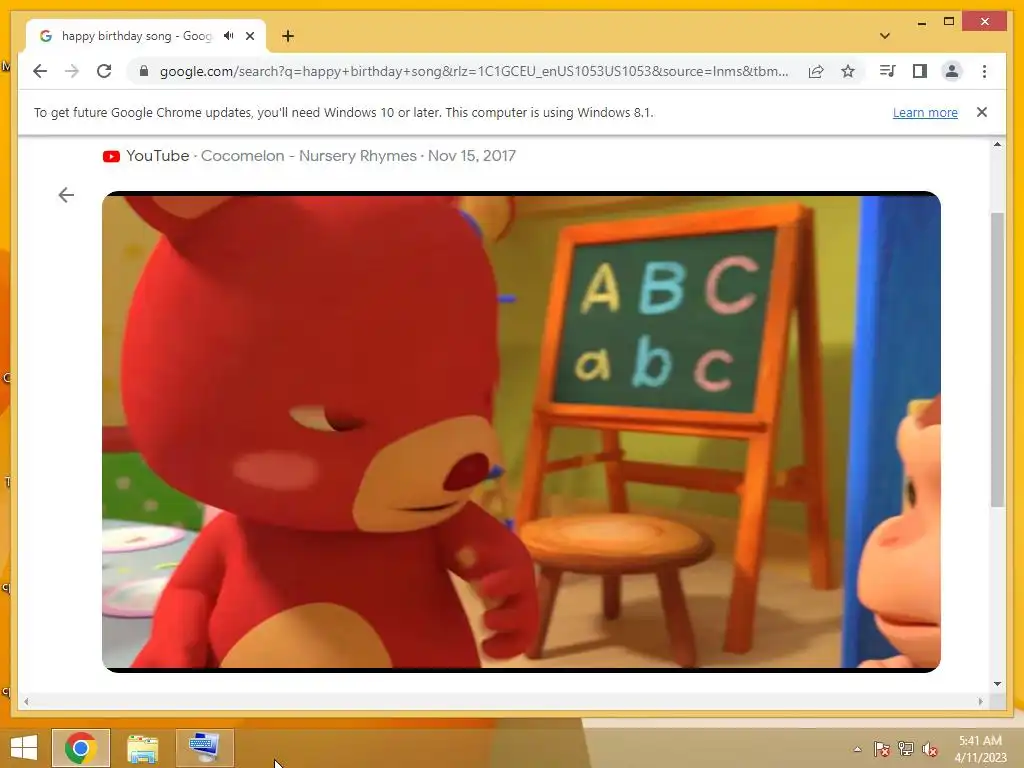Open network status tray icon

905,749
